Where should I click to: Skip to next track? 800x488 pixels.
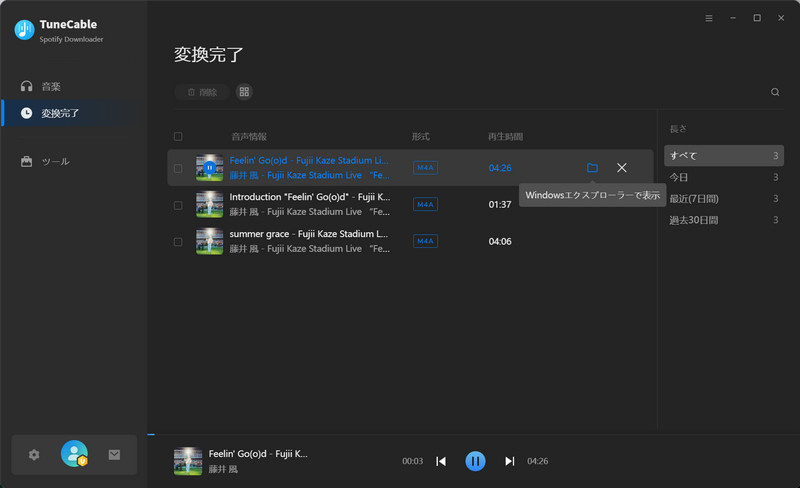(x=509, y=461)
